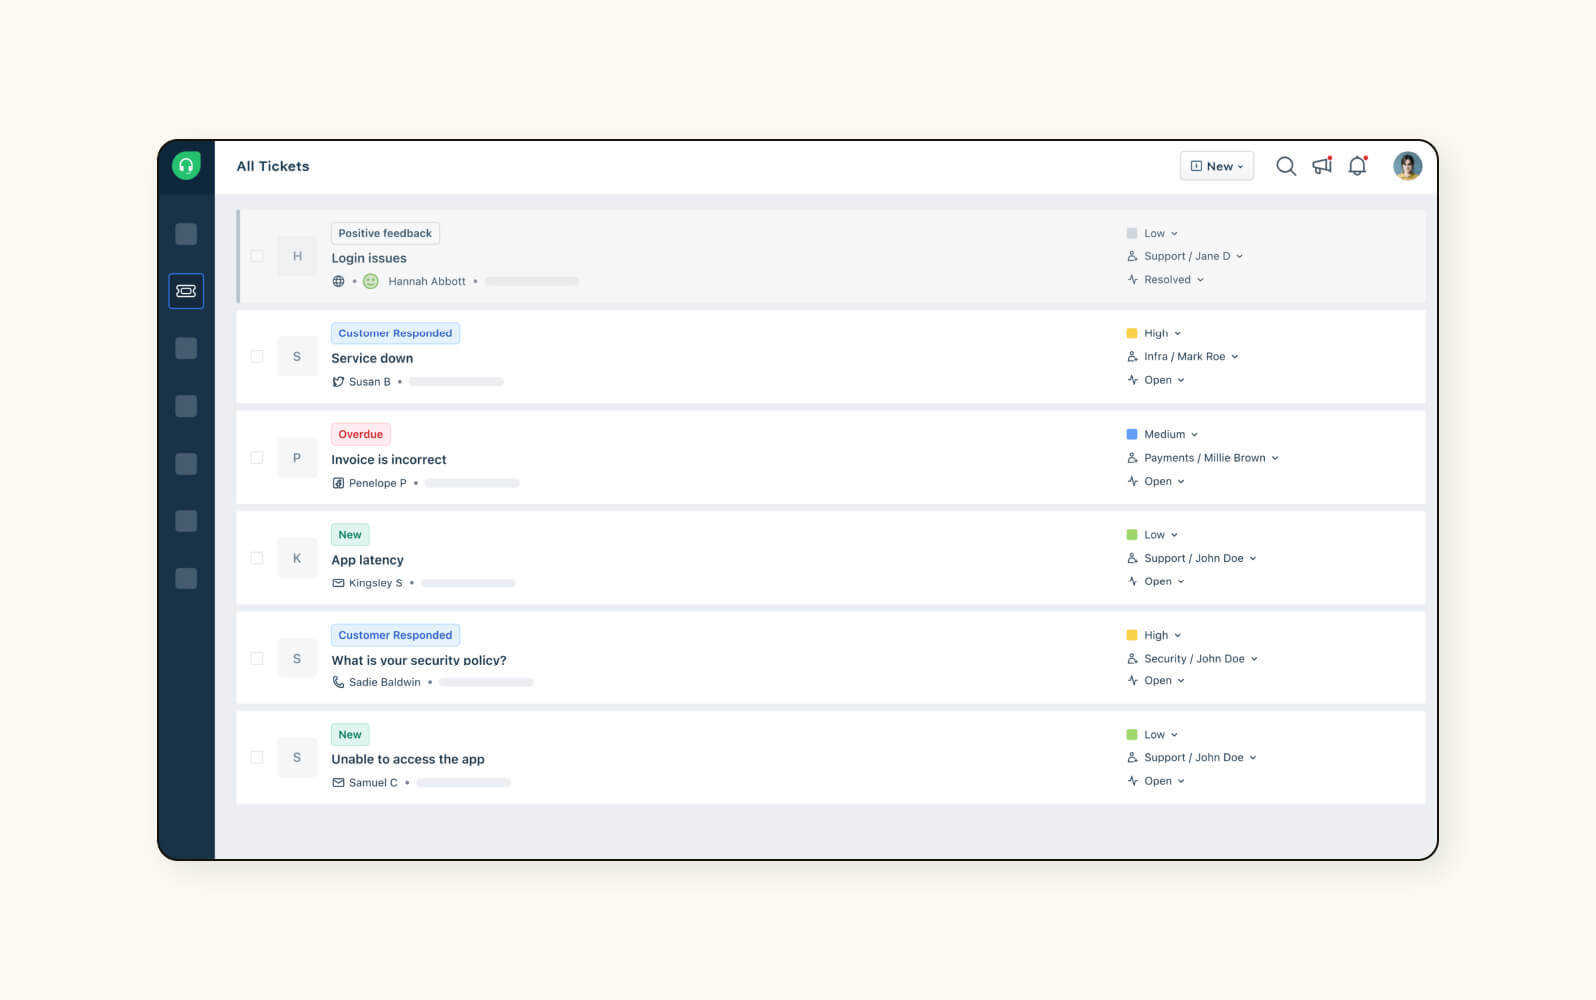Open the Tickets sidebar icon
The height and width of the screenshot is (1000, 1596).
click(x=186, y=291)
